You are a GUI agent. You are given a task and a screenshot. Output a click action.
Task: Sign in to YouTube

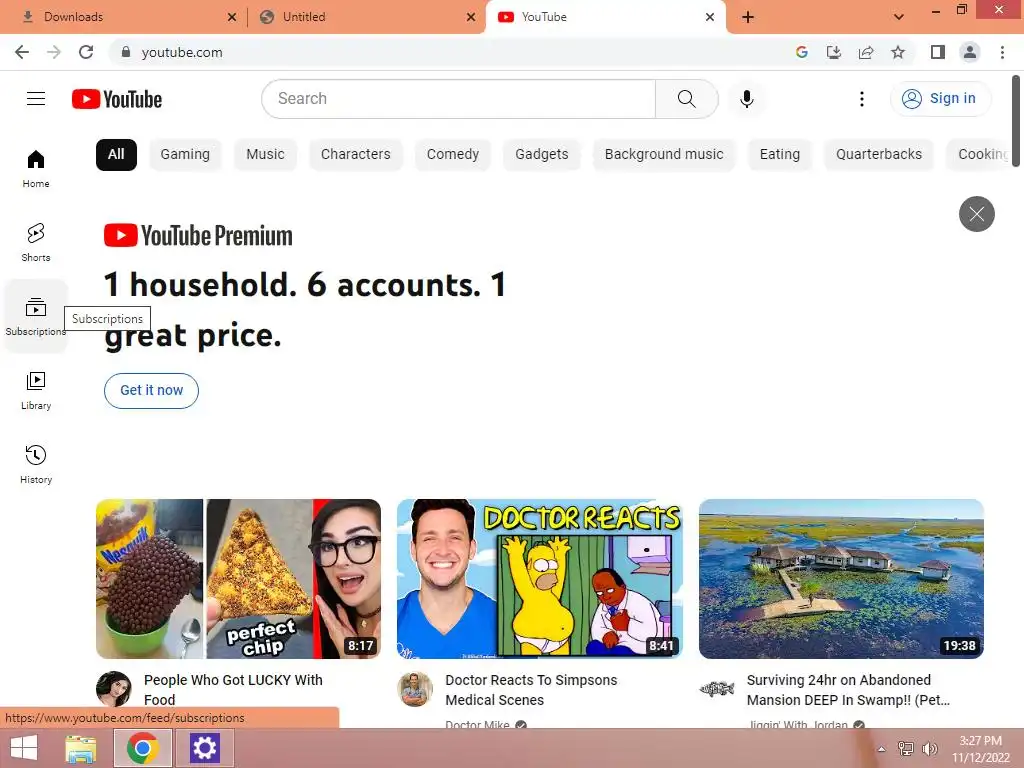(x=940, y=99)
